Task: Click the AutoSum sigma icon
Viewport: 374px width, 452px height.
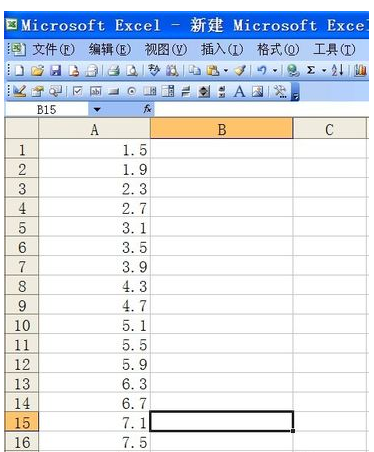Action: coord(311,70)
